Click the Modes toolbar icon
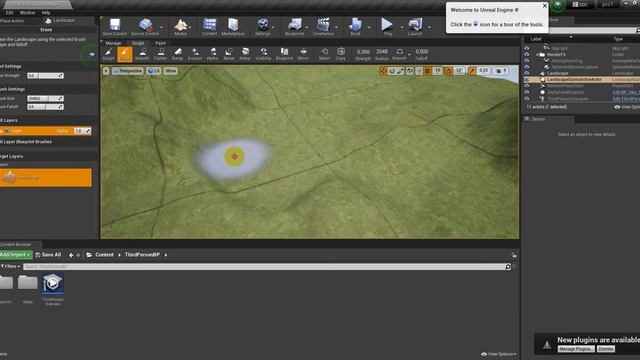The image size is (640, 360). pos(181,27)
